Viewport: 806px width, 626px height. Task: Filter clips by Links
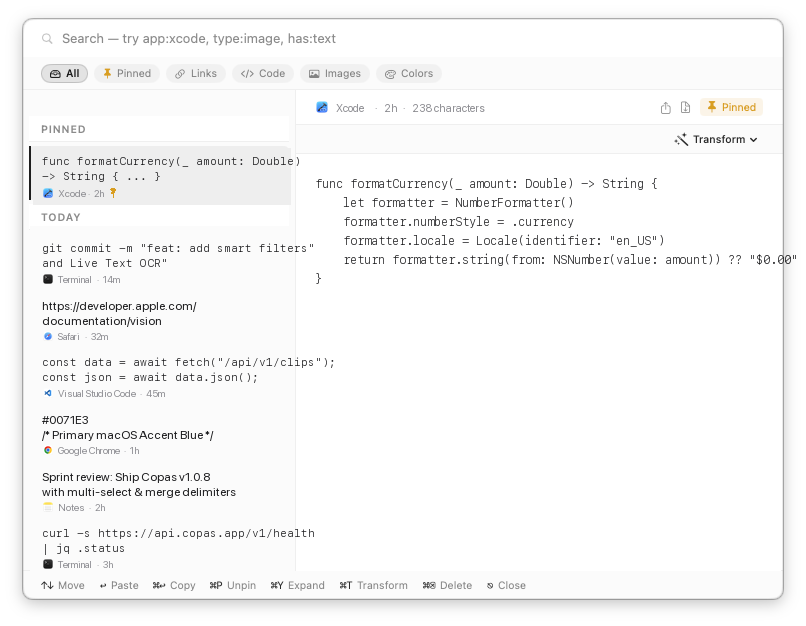196,73
